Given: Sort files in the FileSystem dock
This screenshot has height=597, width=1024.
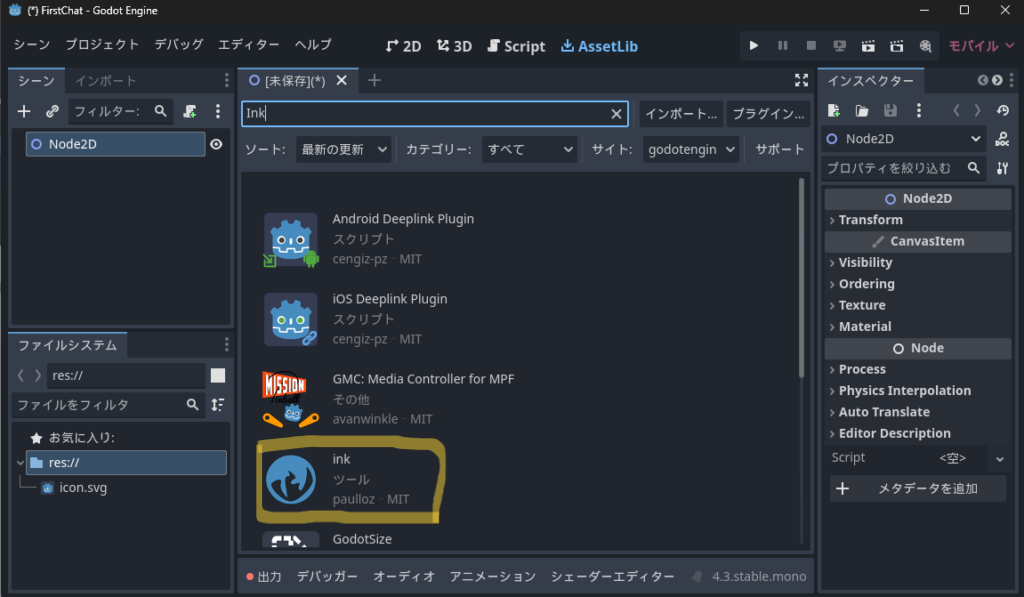Looking at the screenshot, I should [x=218, y=405].
